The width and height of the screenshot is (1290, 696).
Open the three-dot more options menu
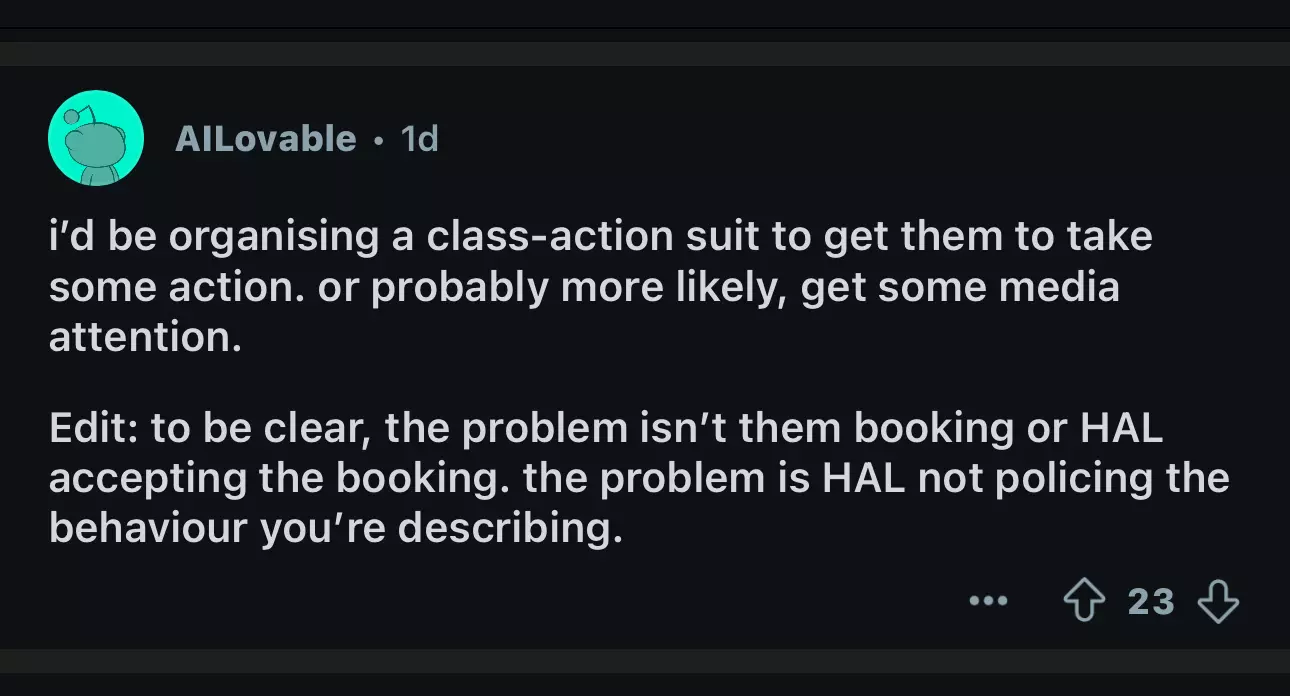[x=988, y=602]
